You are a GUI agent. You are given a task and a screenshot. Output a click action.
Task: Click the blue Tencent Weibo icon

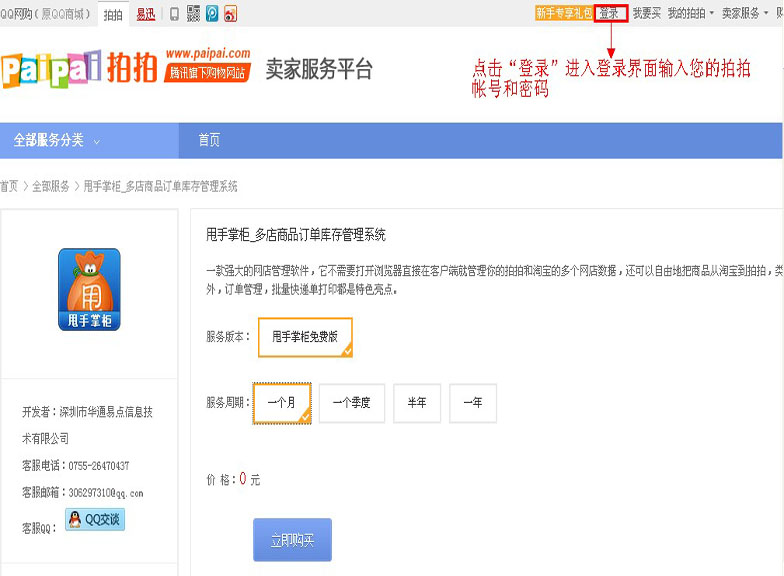(212, 14)
